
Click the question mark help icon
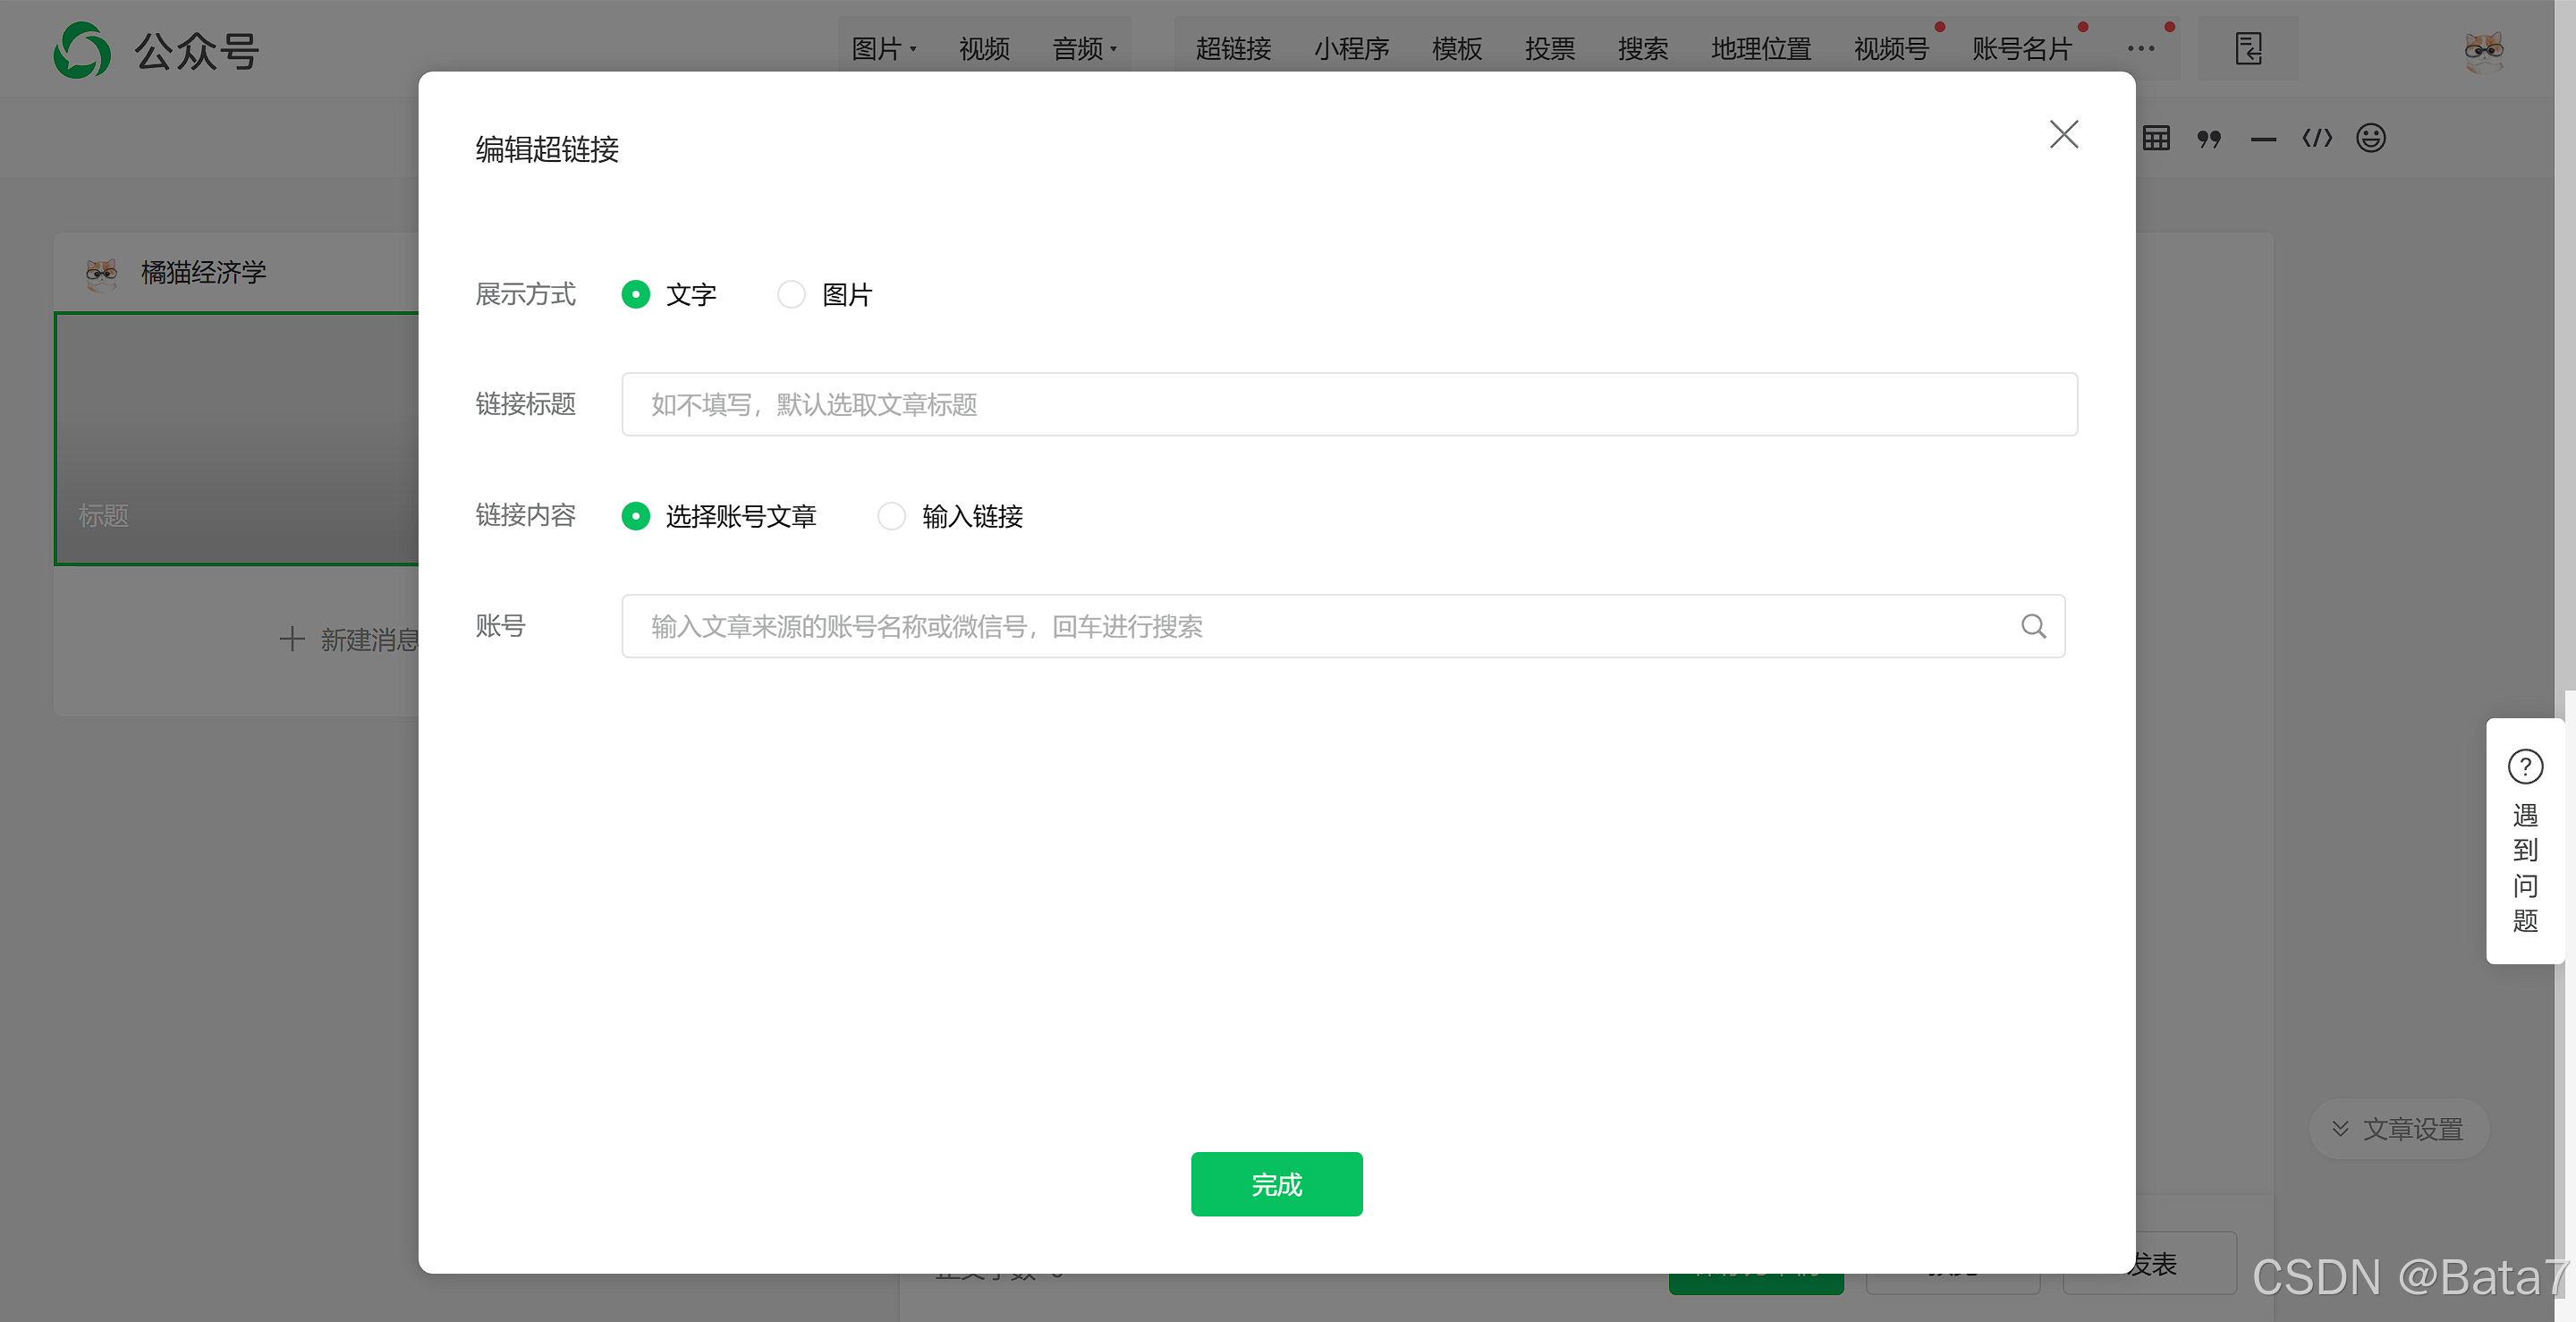2525,767
